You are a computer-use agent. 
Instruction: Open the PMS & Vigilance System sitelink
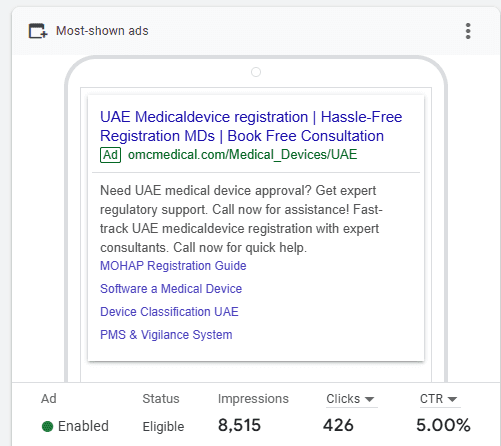[166, 335]
